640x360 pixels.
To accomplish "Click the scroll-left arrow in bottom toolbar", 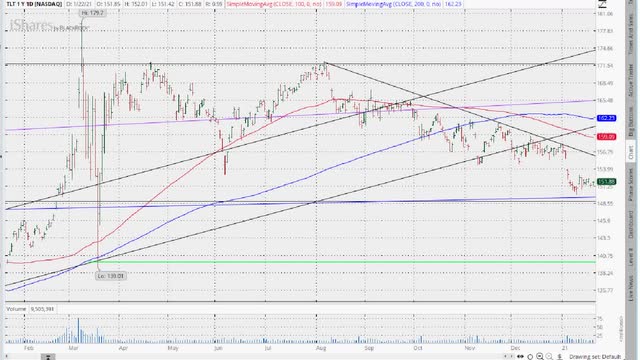I will (505, 356).
